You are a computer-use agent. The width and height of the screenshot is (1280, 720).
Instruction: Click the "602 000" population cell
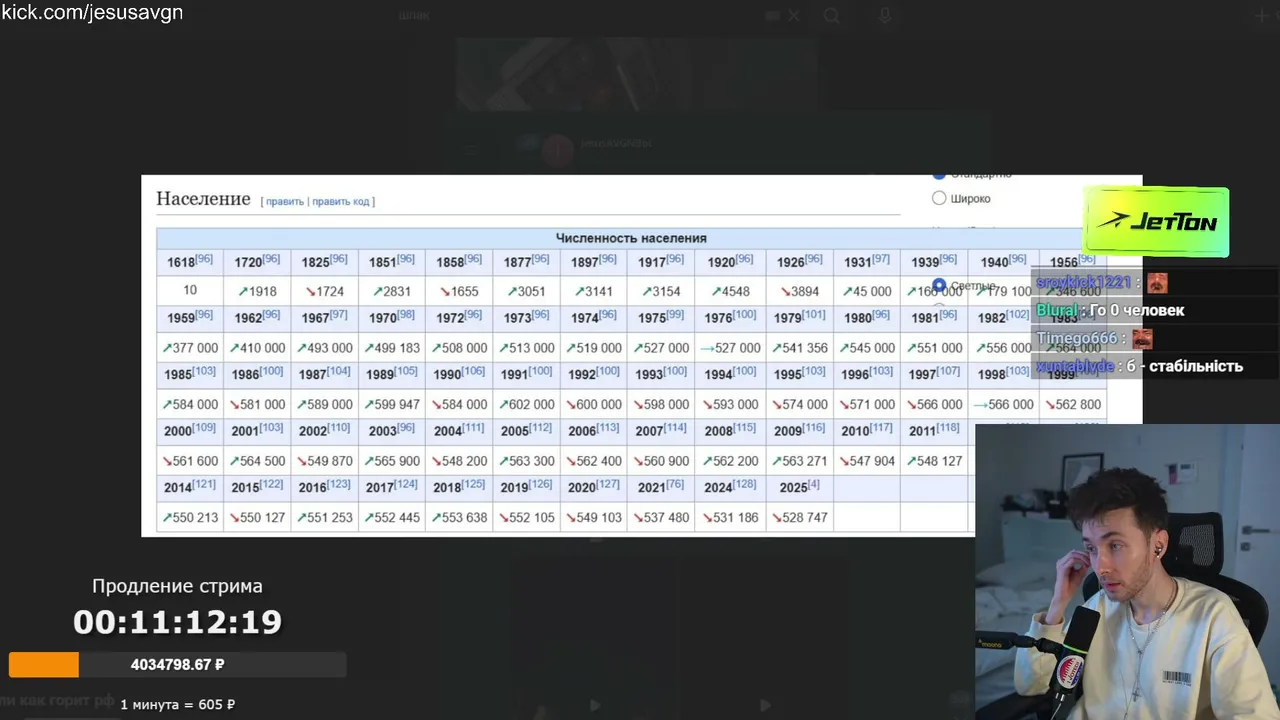[x=527, y=404]
